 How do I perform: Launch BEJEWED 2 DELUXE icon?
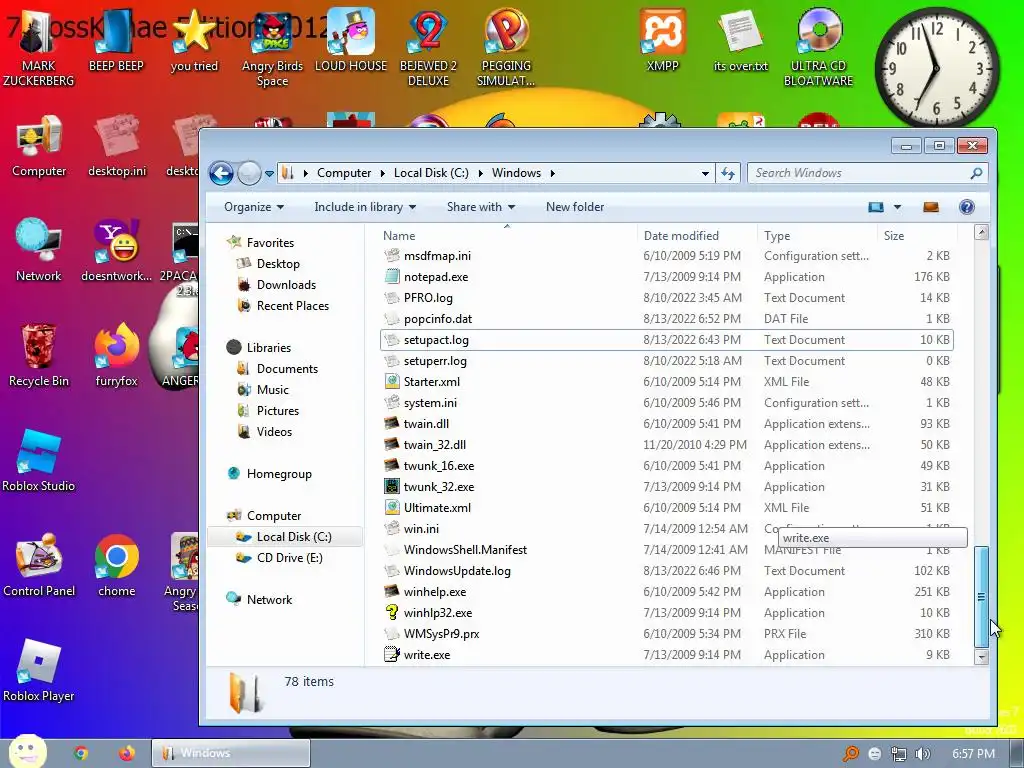tap(428, 47)
